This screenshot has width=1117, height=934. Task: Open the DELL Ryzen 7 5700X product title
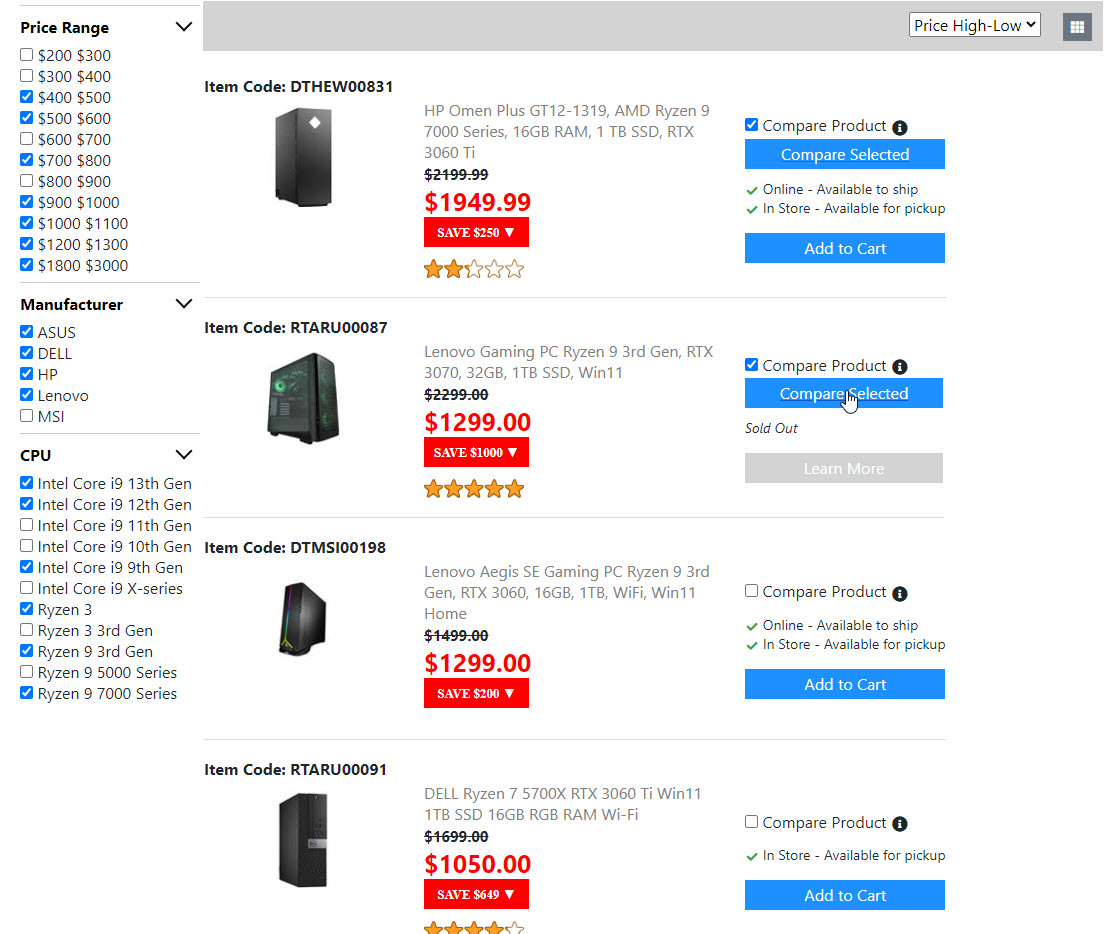pos(562,804)
